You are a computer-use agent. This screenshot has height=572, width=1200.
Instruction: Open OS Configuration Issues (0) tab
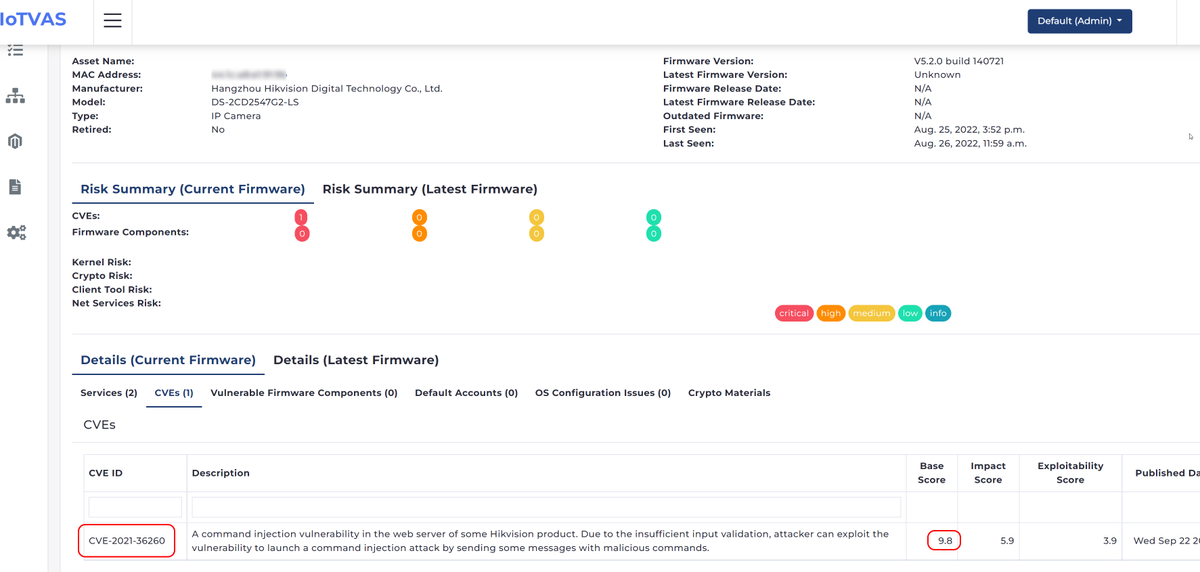[x=603, y=393]
